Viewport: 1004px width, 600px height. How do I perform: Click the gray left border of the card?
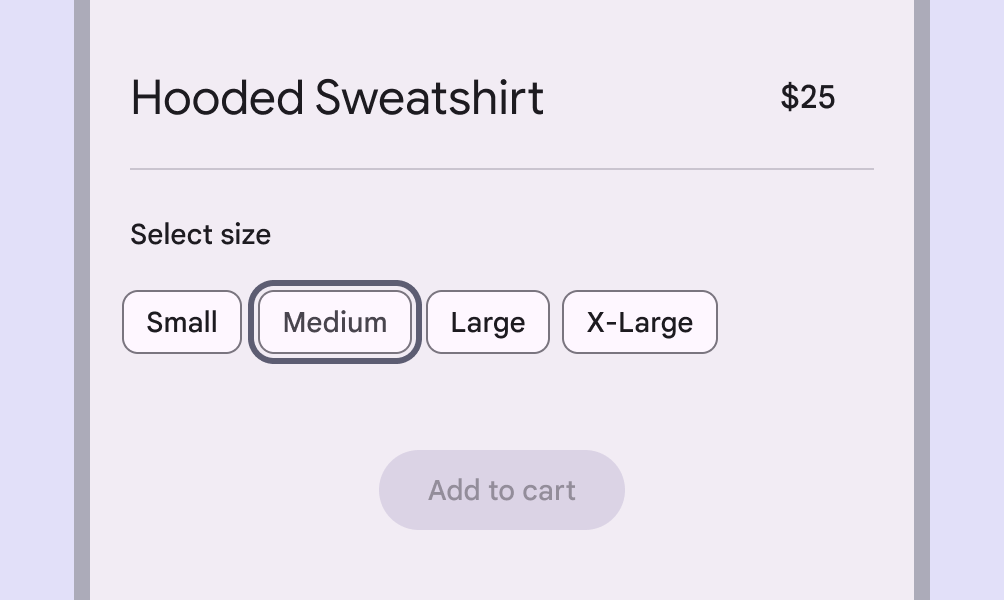pos(82,300)
